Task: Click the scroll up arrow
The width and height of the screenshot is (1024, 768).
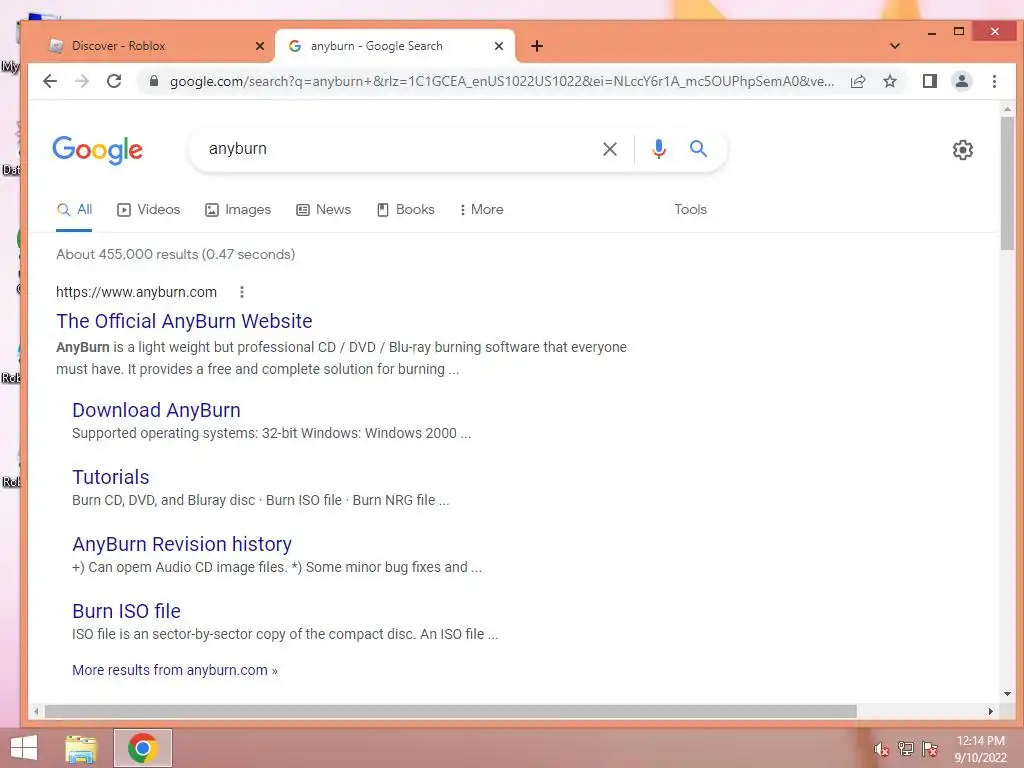Action: pyautogui.click(x=1007, y=110)
